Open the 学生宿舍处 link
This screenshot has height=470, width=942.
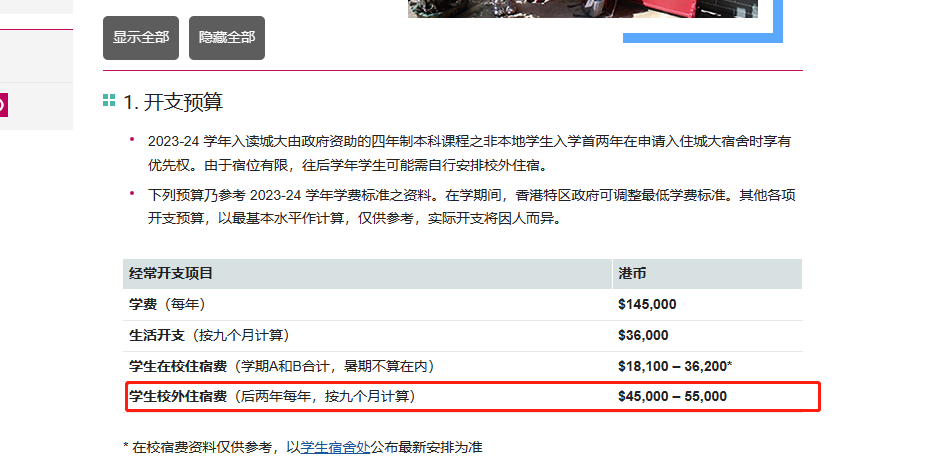click(336, 447)
